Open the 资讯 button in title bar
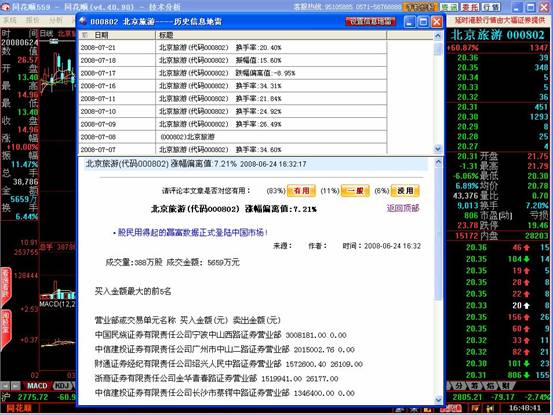The image size is (553, 415). tap(449, 7)
